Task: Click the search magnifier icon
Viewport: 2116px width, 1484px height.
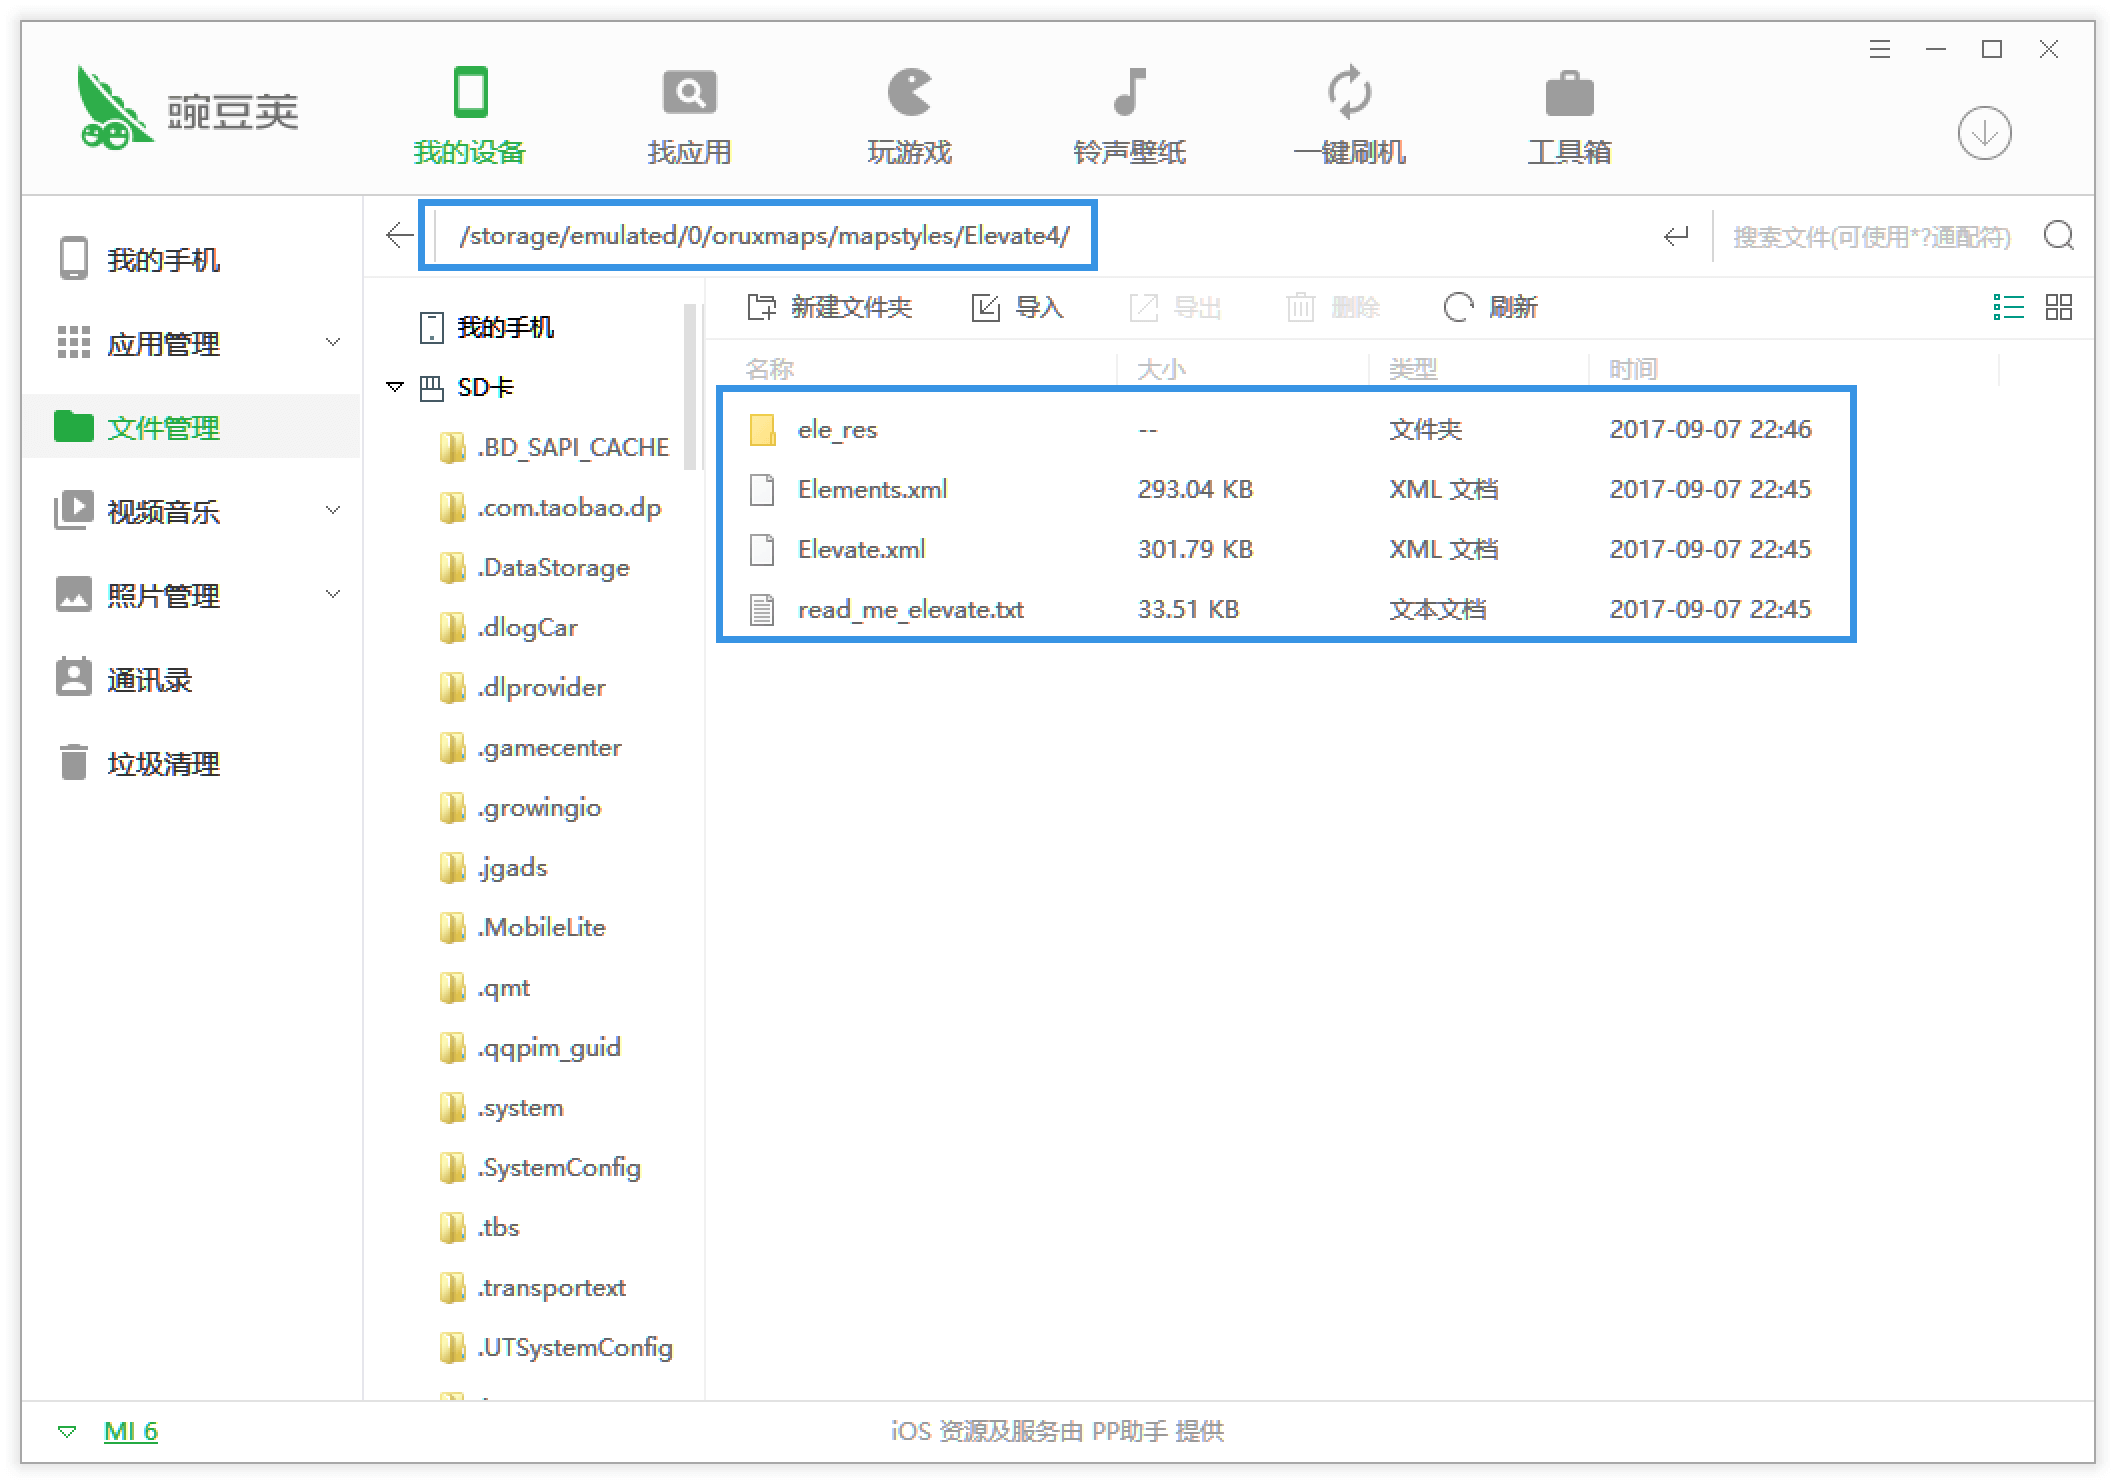Action: (2059, 236)
